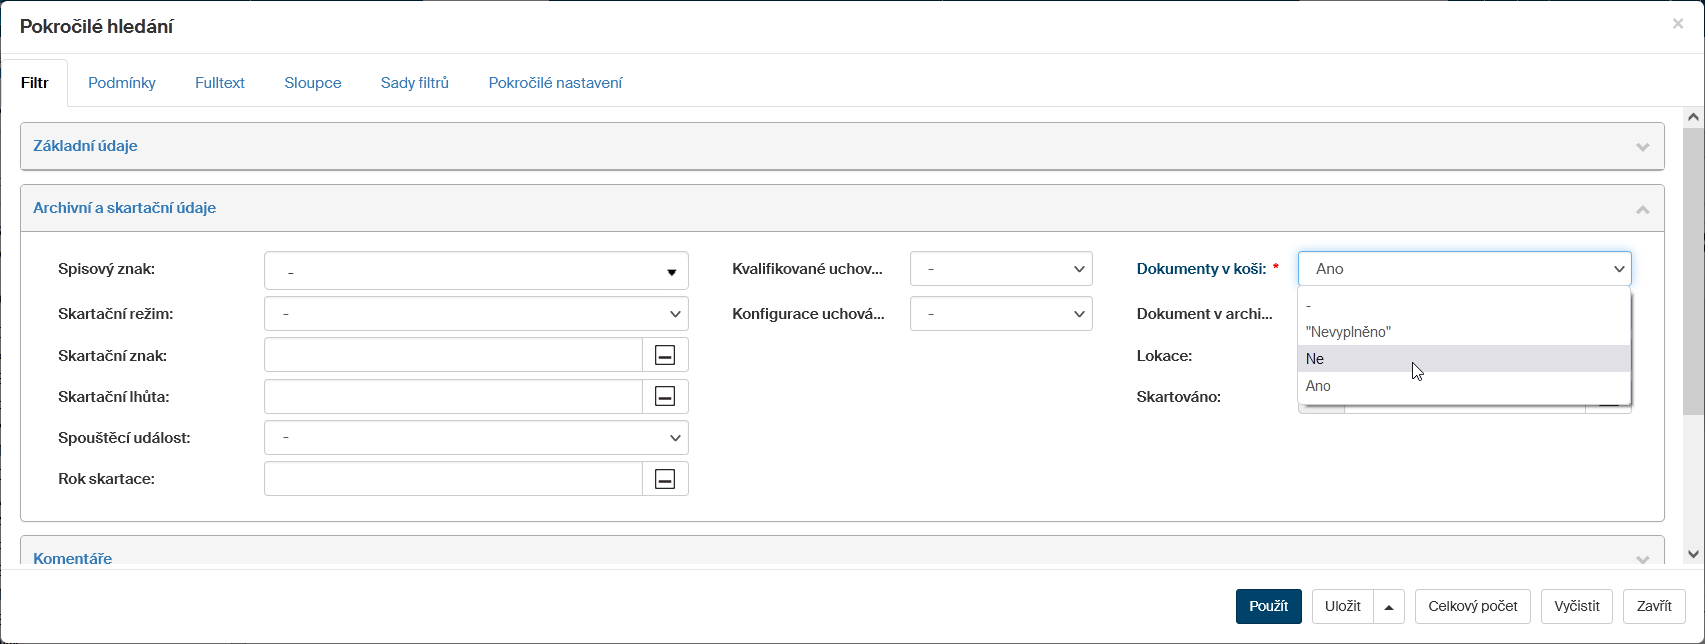1705x644 pixels.
Task: Click the minus icon next to Skartační znak
Action: (x=665, y=355)
